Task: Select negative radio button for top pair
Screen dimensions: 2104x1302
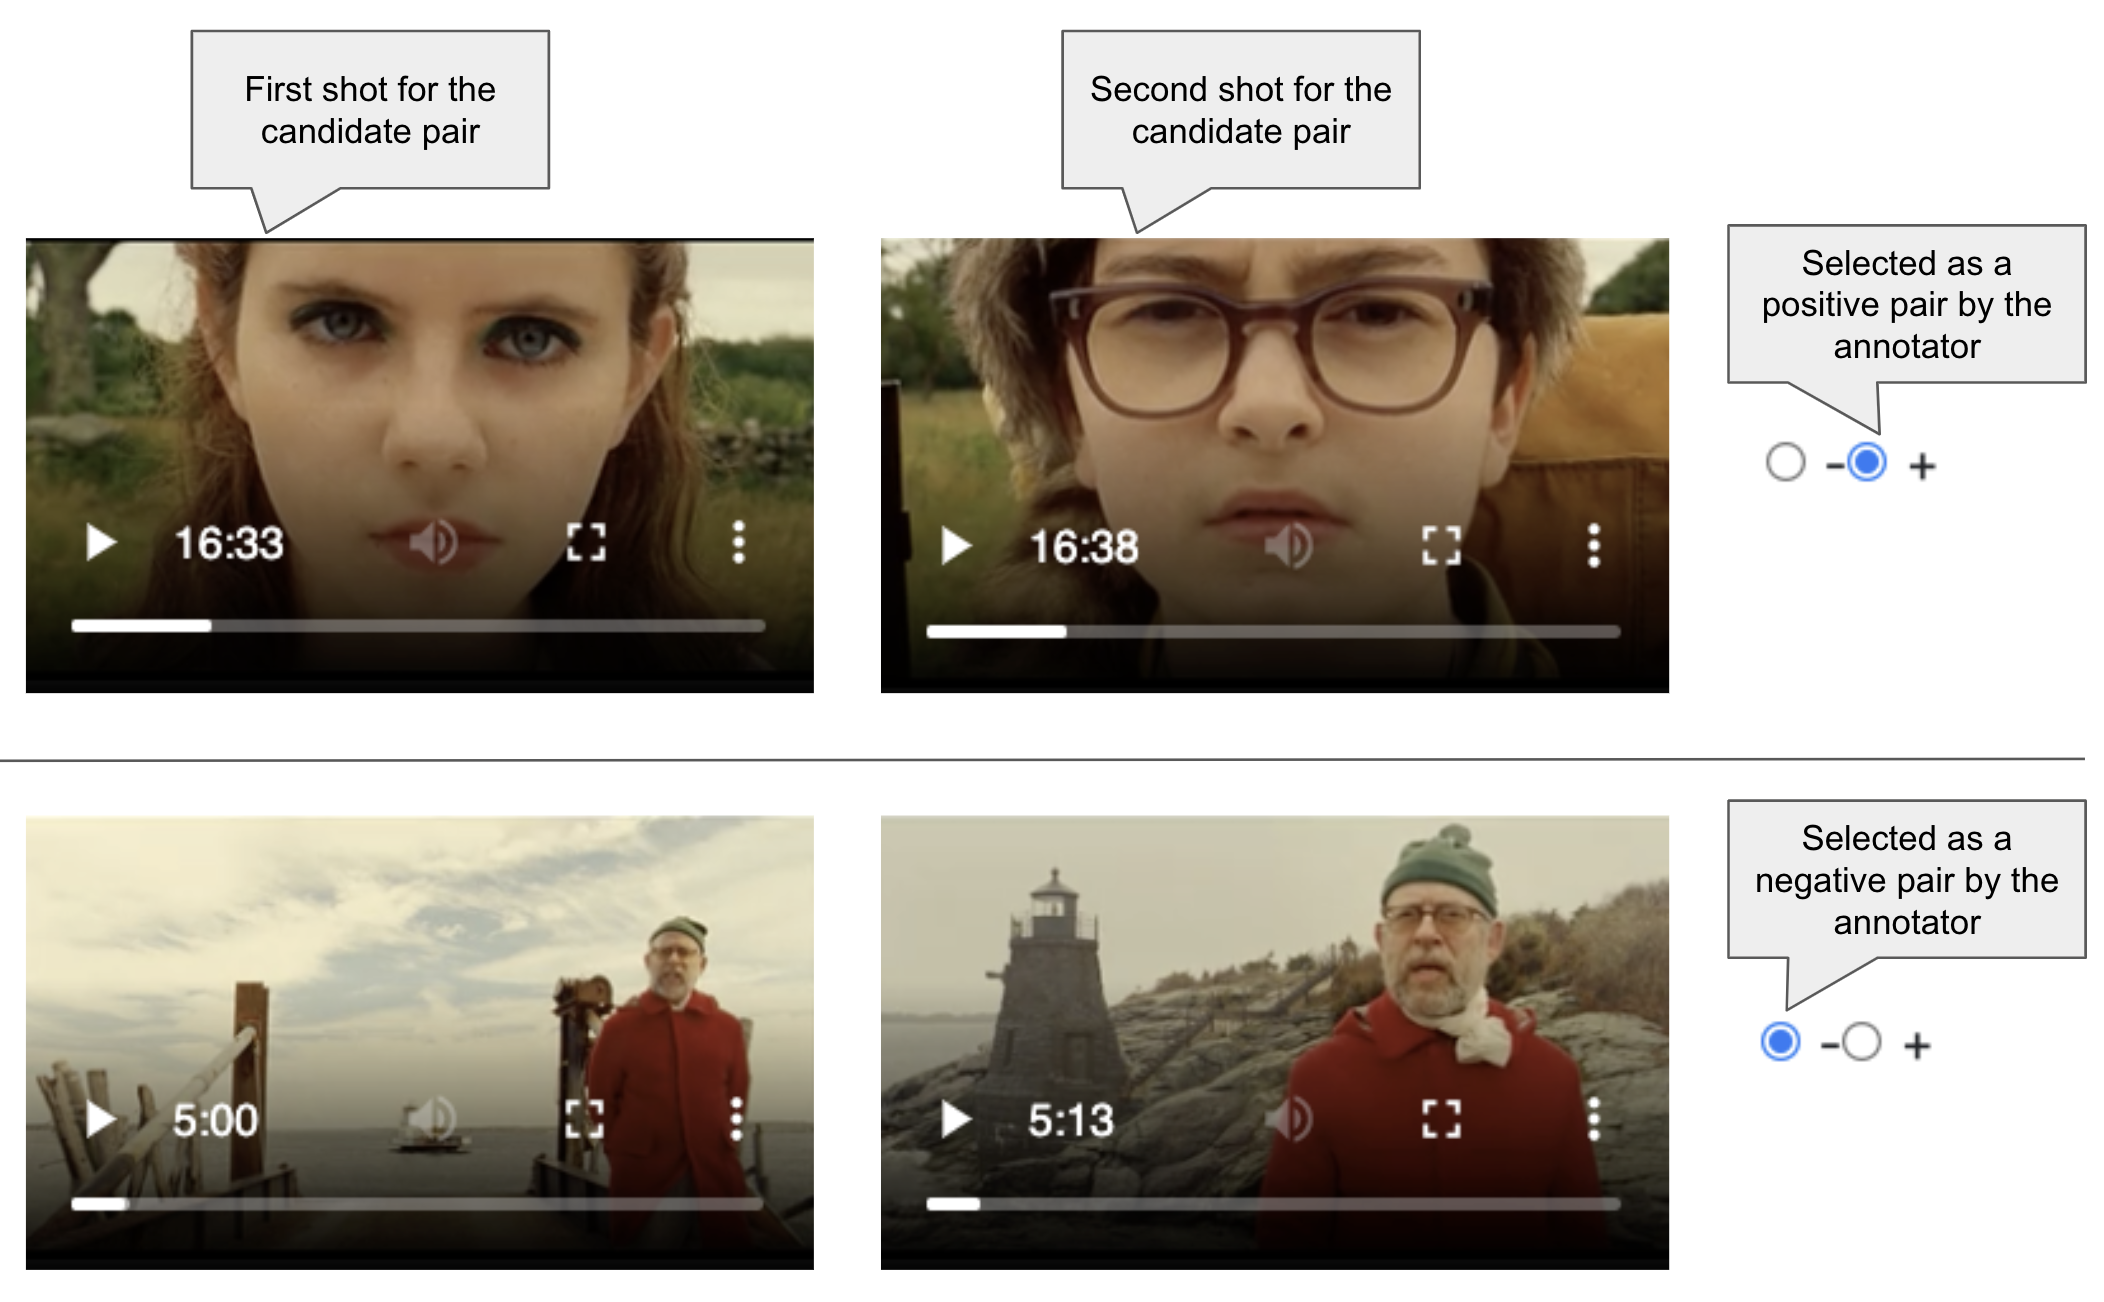Action: [x=1785, y=462]
